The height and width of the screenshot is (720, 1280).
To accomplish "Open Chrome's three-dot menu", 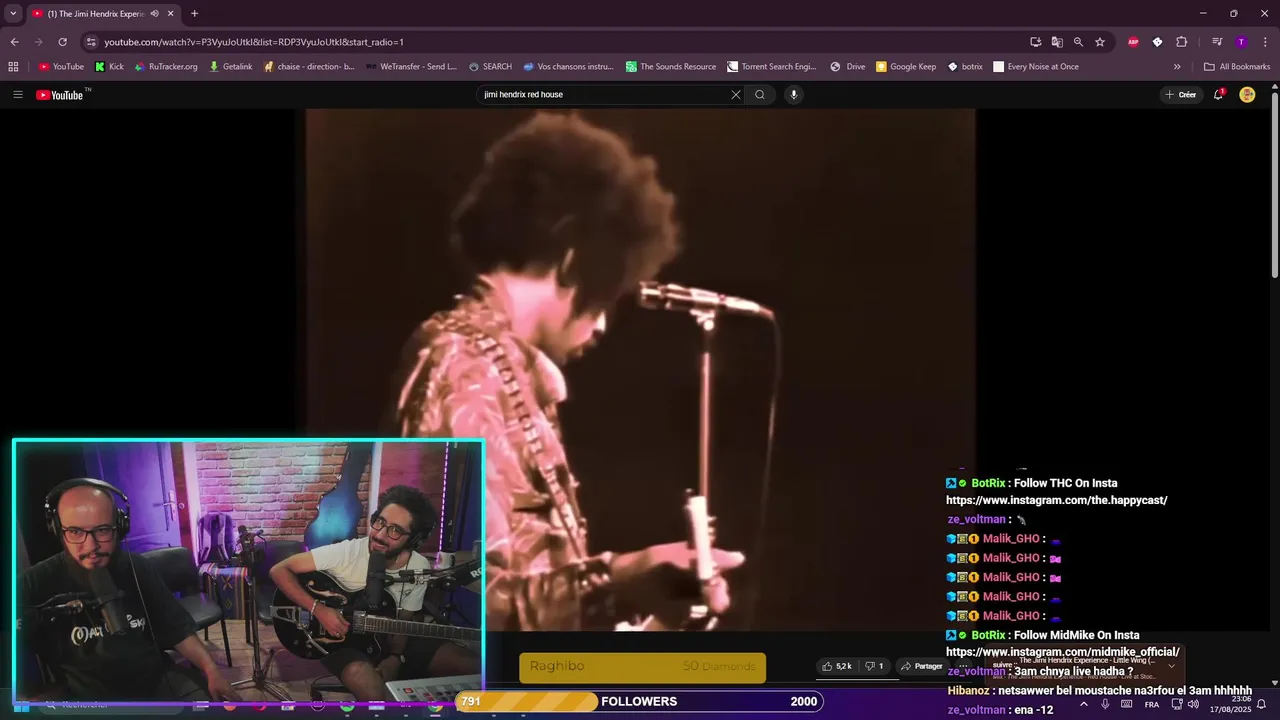I will (1265, 42).
